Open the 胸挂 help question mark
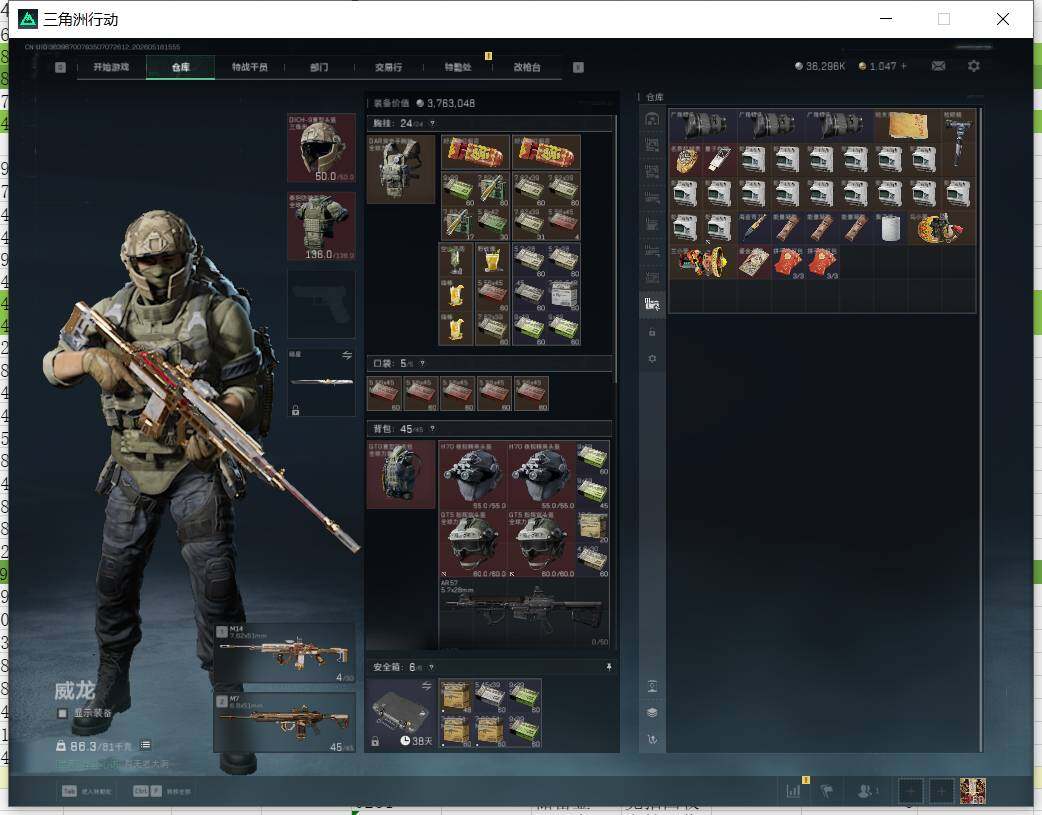 [432, 124]
